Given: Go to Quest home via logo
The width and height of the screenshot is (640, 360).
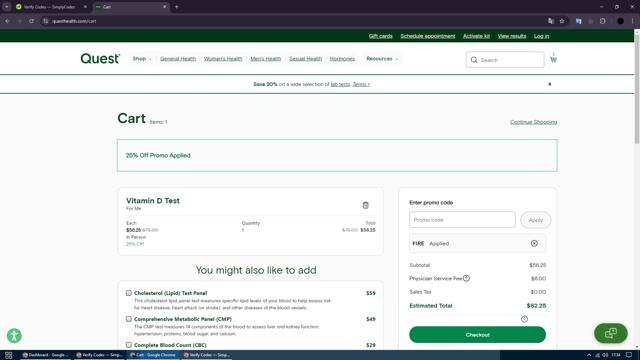Looking at the screenshot, I should coord(100,59).
